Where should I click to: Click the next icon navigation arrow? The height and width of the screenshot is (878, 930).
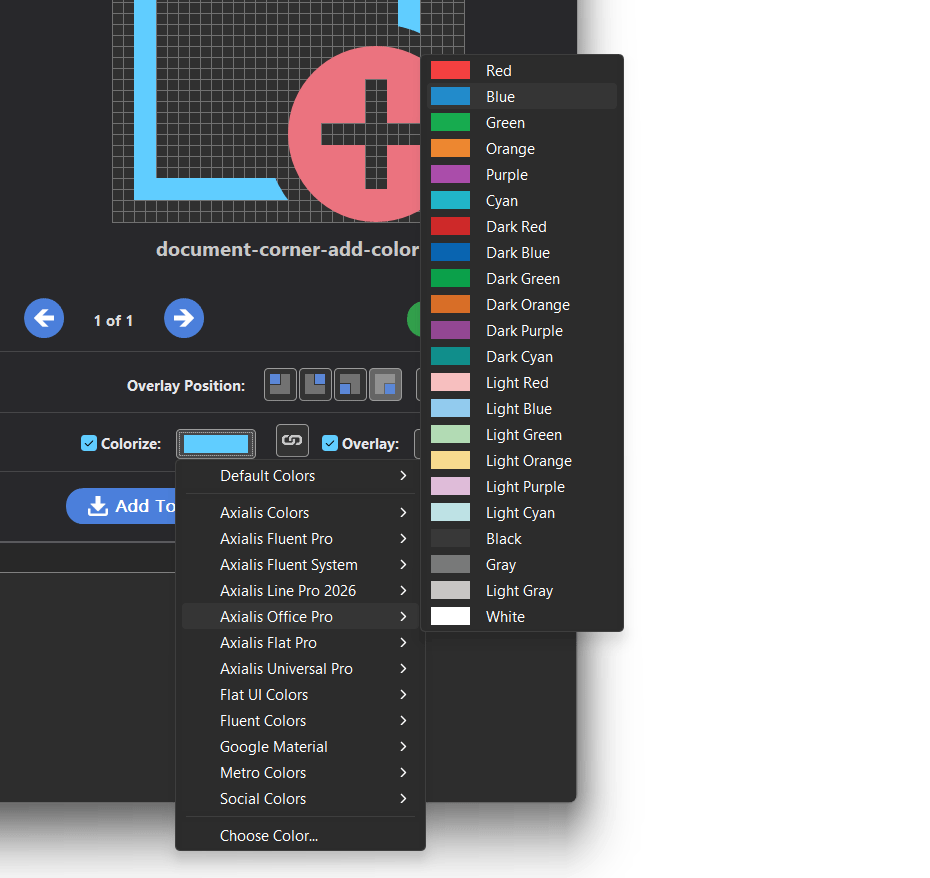pyautogui.click(x=184, y=318)
